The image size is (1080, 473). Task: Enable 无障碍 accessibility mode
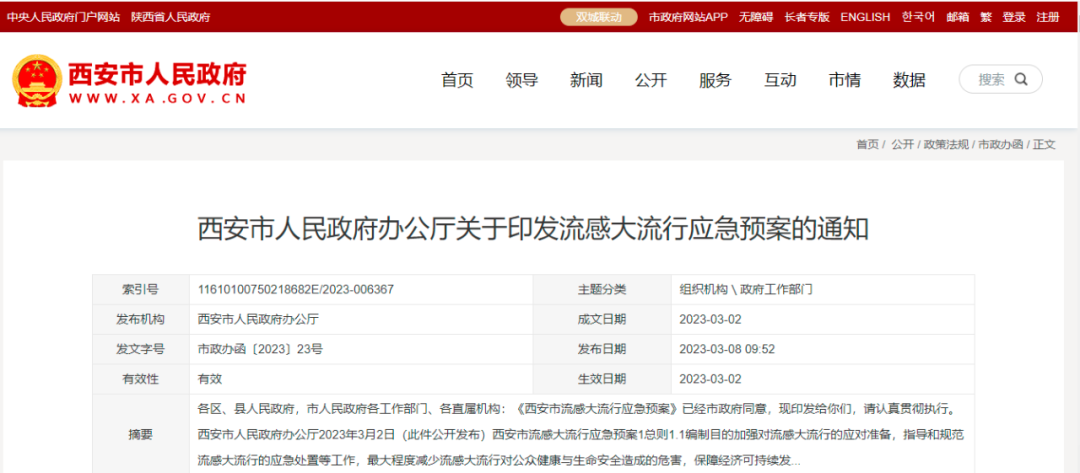tap(756, 17)
